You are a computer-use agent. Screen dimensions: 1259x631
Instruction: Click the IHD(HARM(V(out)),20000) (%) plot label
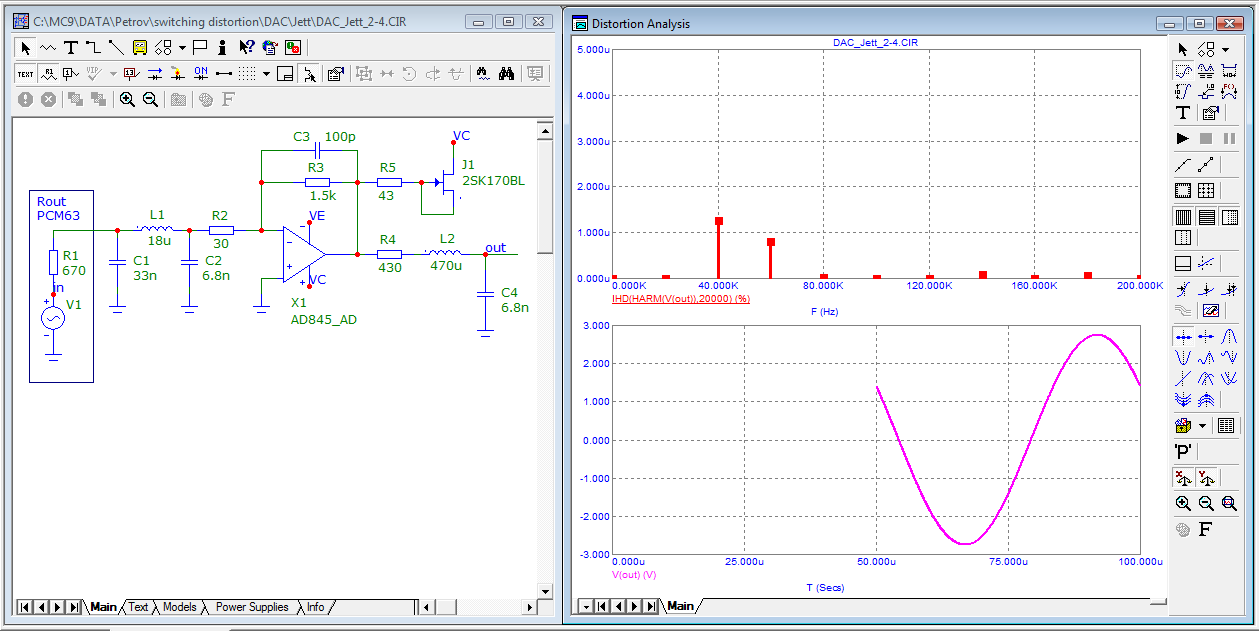(680, 299)
